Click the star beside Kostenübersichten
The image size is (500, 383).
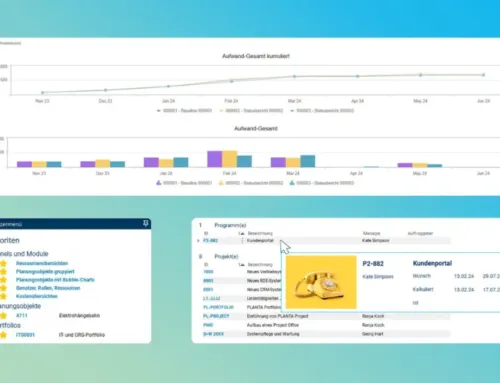pyautogui.click(x=3, y=296)
